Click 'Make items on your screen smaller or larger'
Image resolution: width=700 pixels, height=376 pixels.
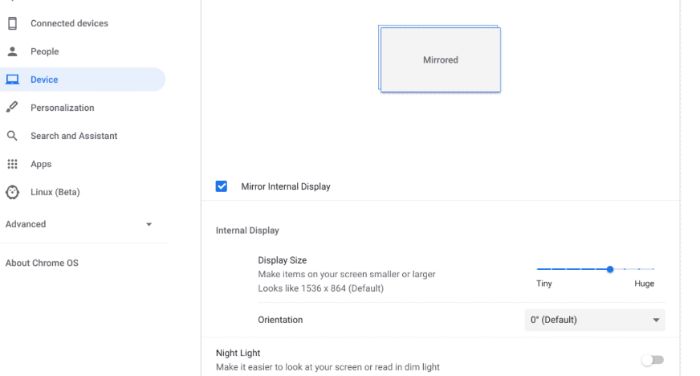coord(346,274)
